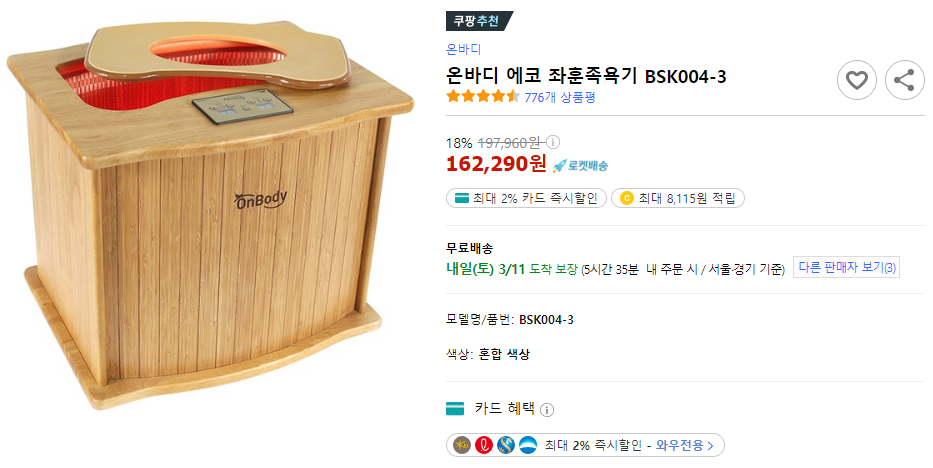The image size is (933, 468).
Task: Click the gold coin 적립 icon
Action: tap(626, 198)
